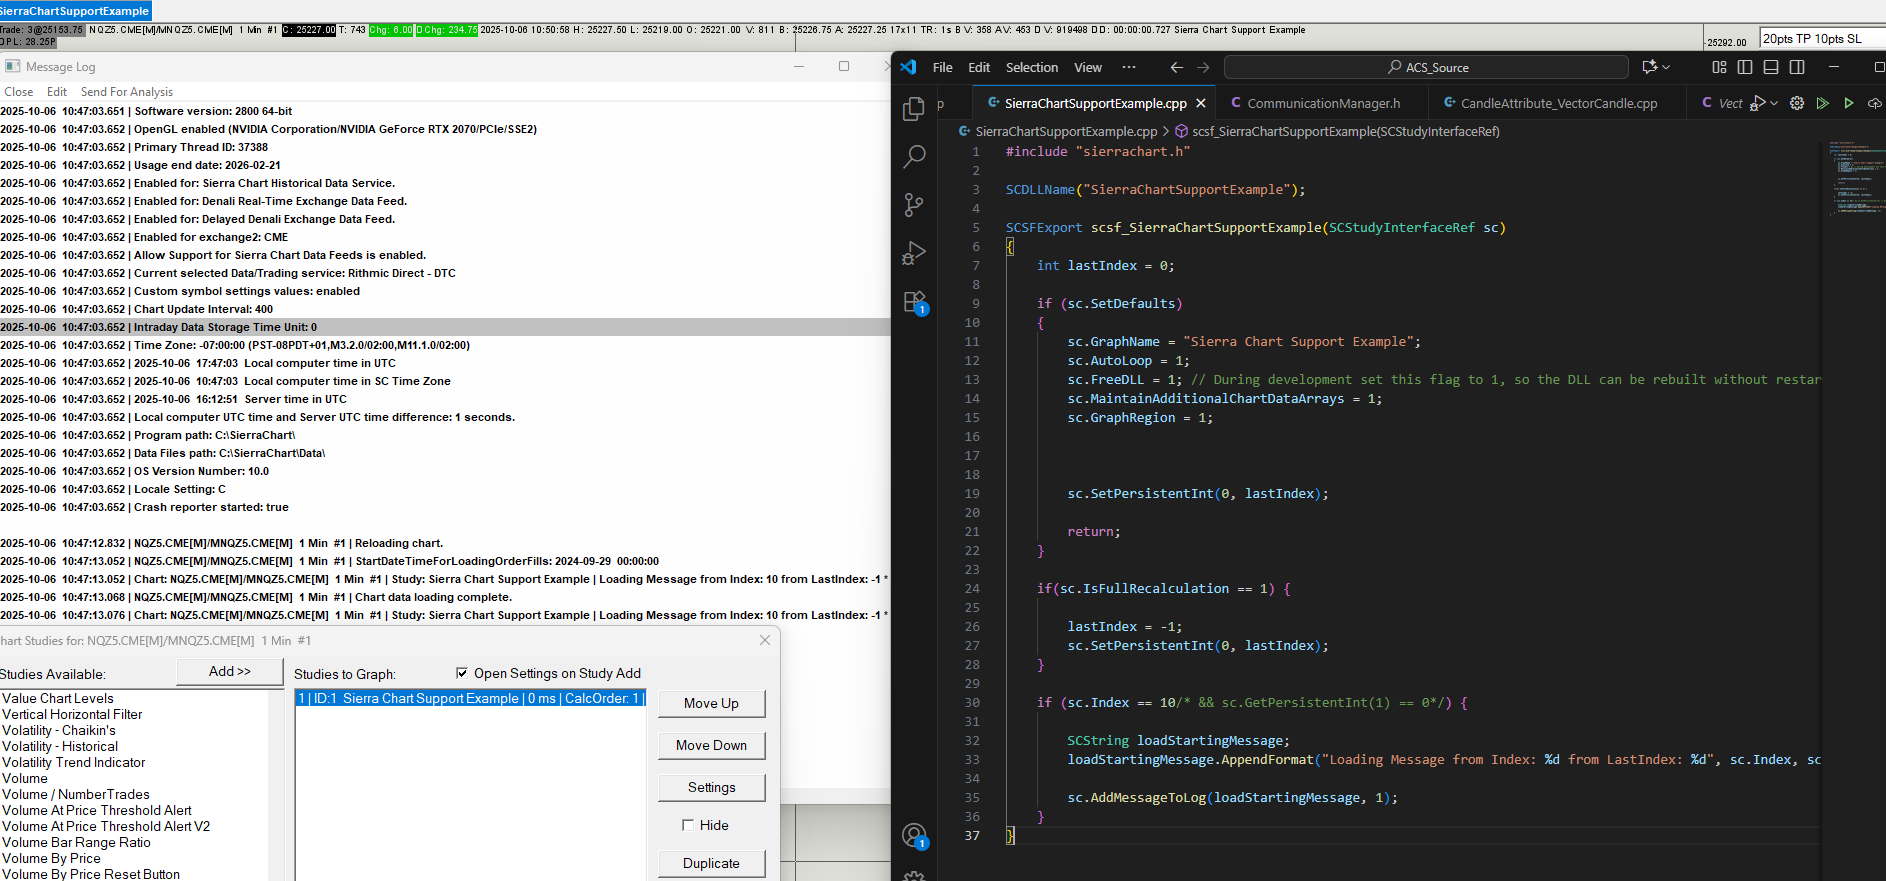Select Volatility - Chaikin's study
The width and height of the screenshot is (1886, 881).
59,730
